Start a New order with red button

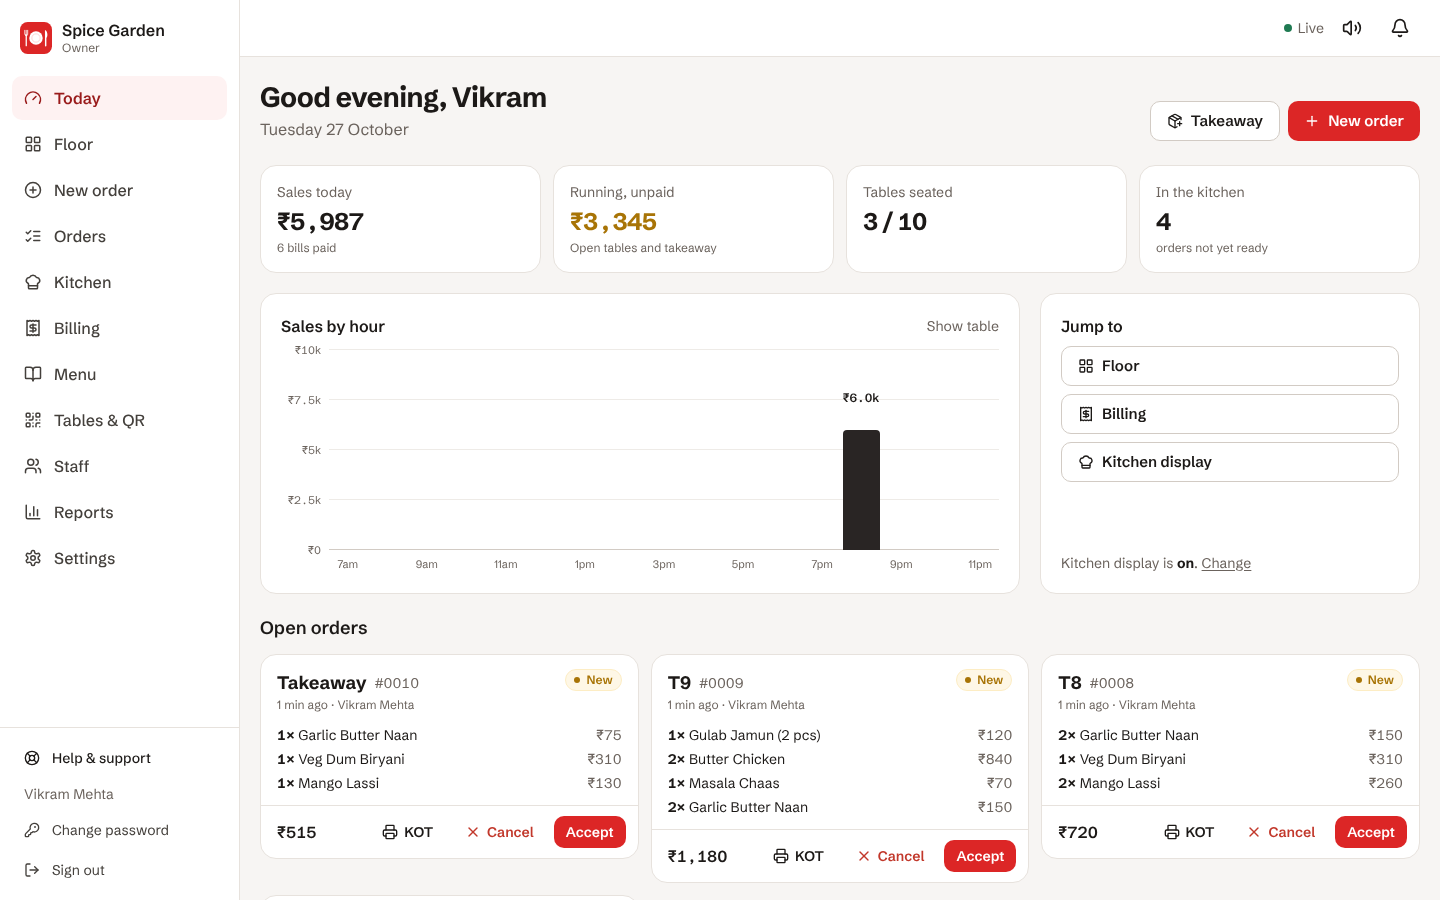[x=1354, y=121]
